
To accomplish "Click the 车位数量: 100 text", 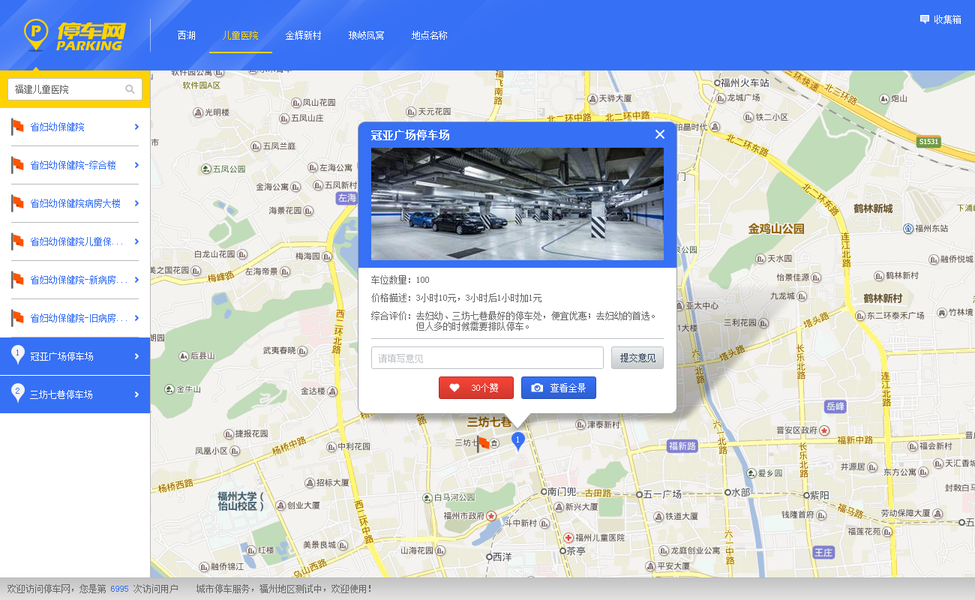I will (x=400, y=280).
